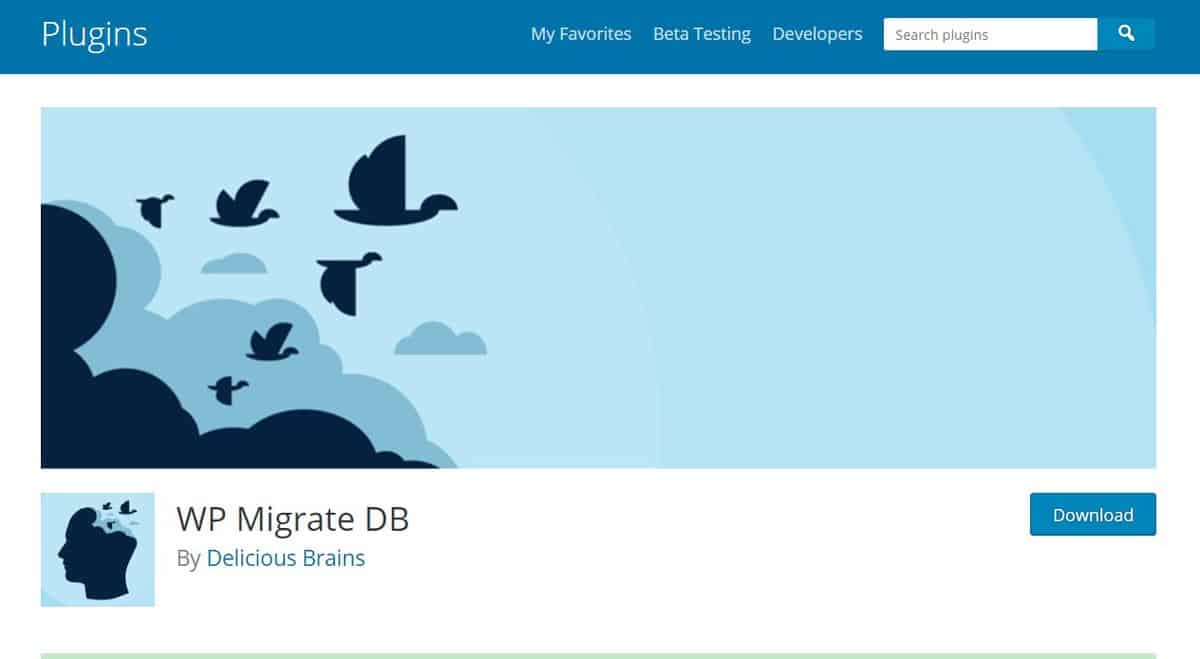Select the WP Migrate DB title text

(293, 519)
